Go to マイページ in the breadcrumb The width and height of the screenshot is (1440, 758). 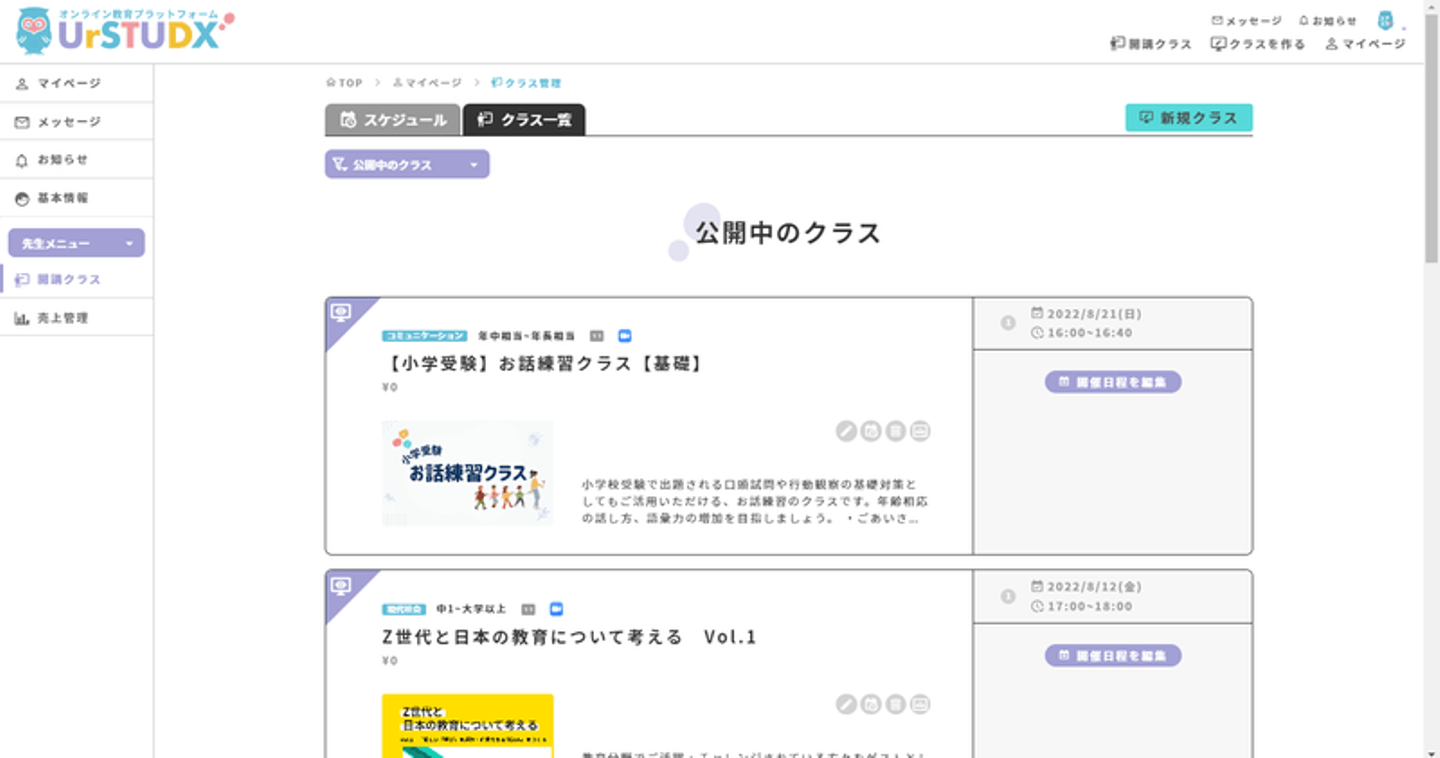point(427,83)
